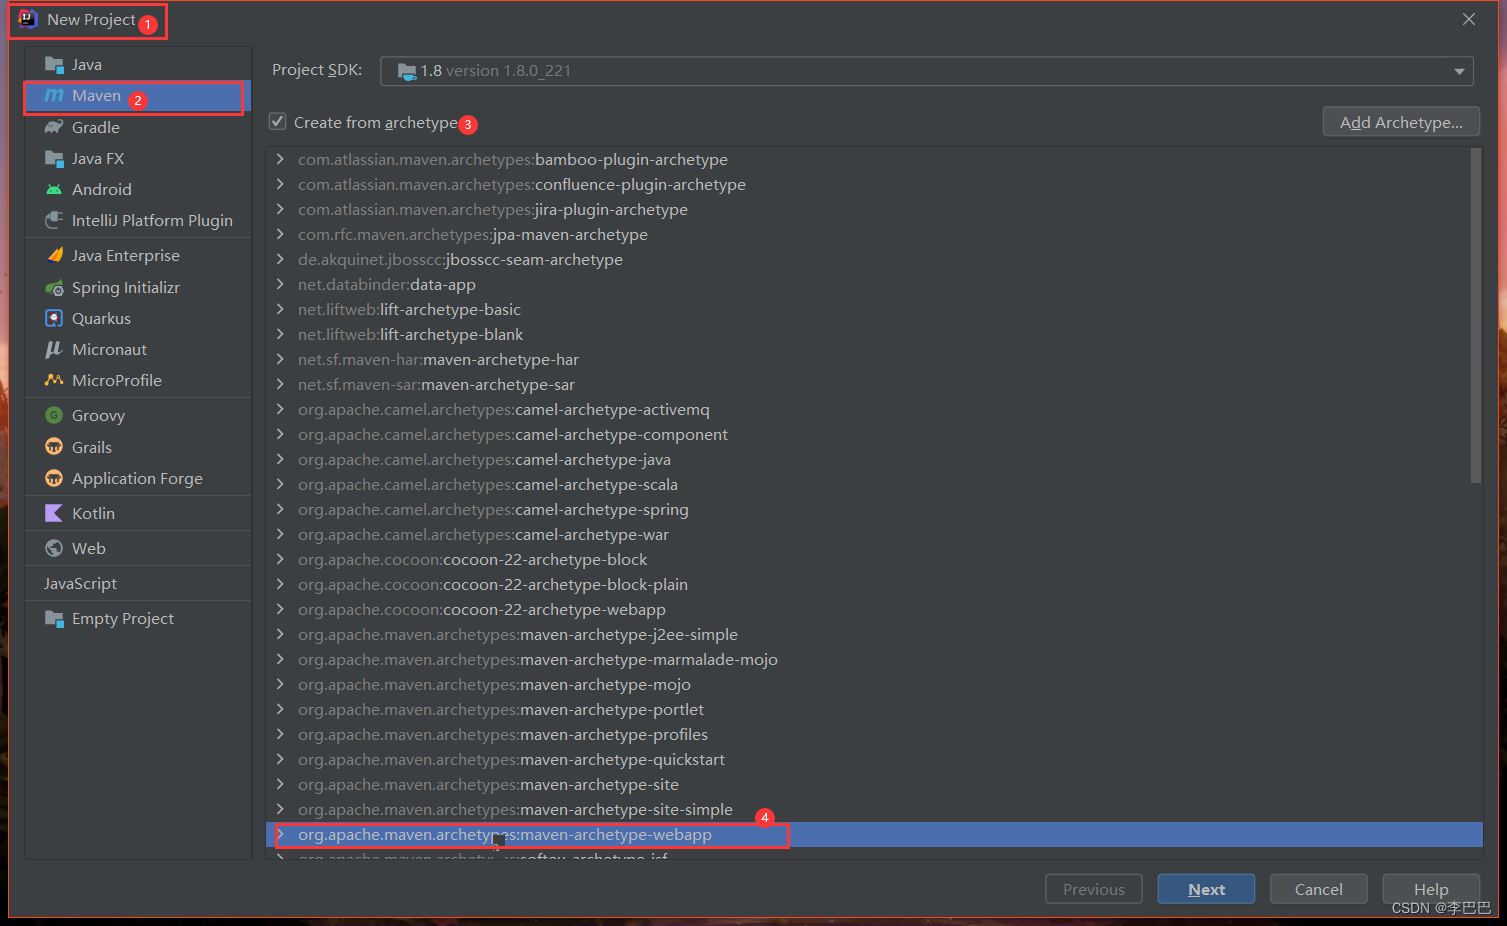The width and height of the screenshot is (1507, 926).
Task: Expand maven-archetype-quickstart node
Action: coord(280,759)
